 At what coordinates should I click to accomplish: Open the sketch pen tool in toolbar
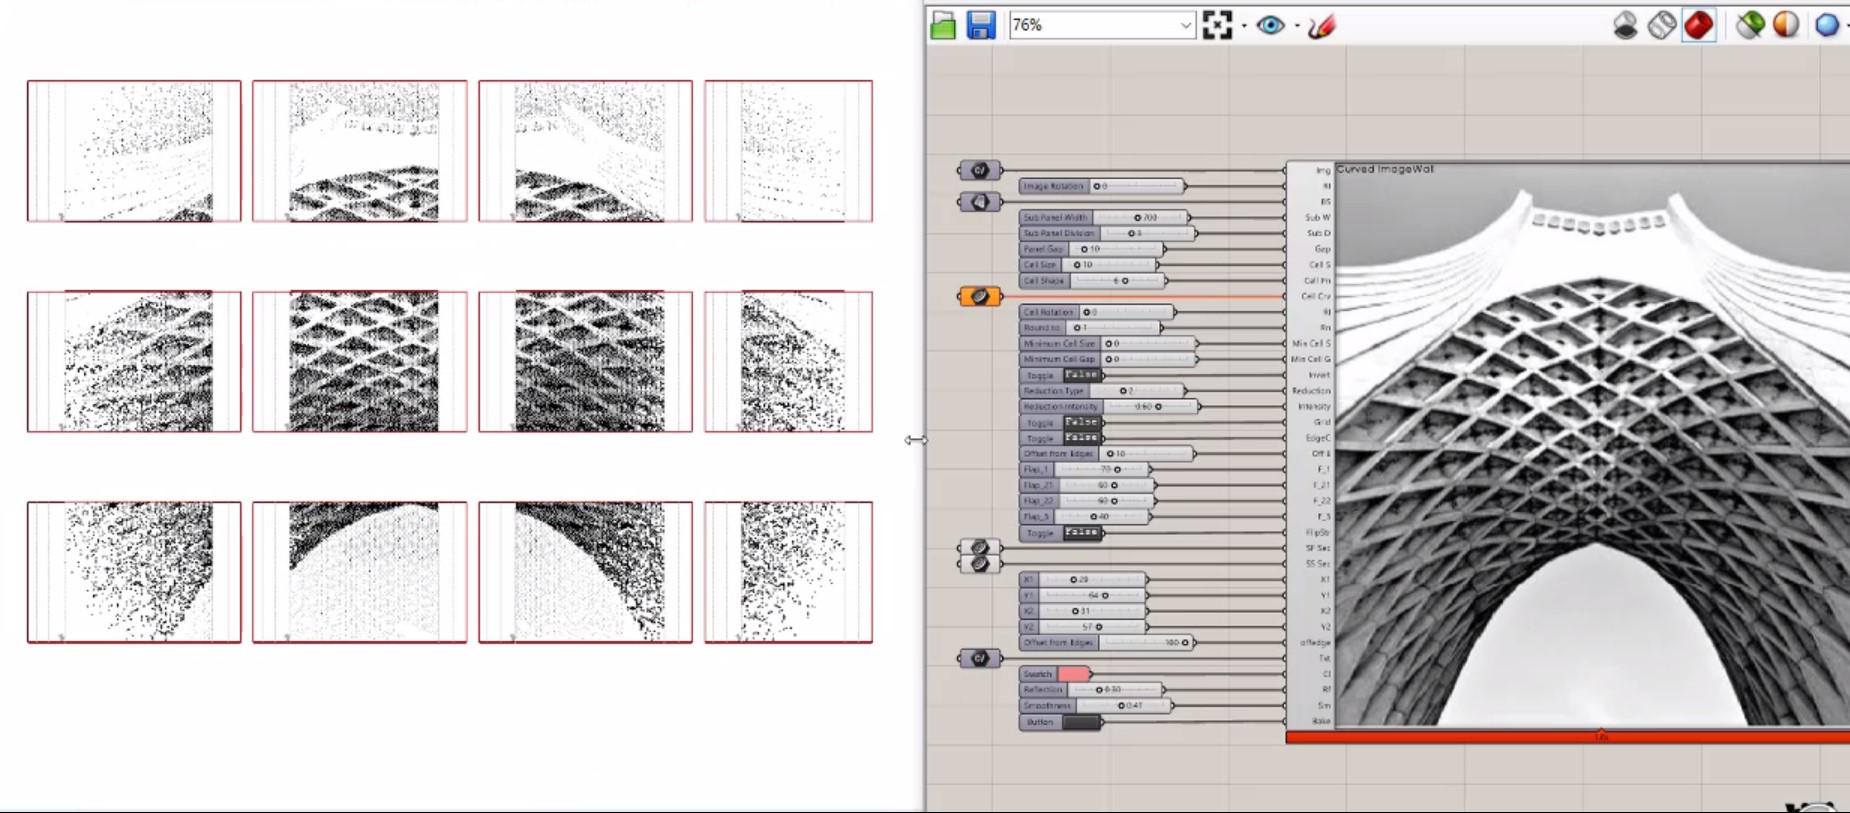pyautogui.click(x=1321, y=25)
